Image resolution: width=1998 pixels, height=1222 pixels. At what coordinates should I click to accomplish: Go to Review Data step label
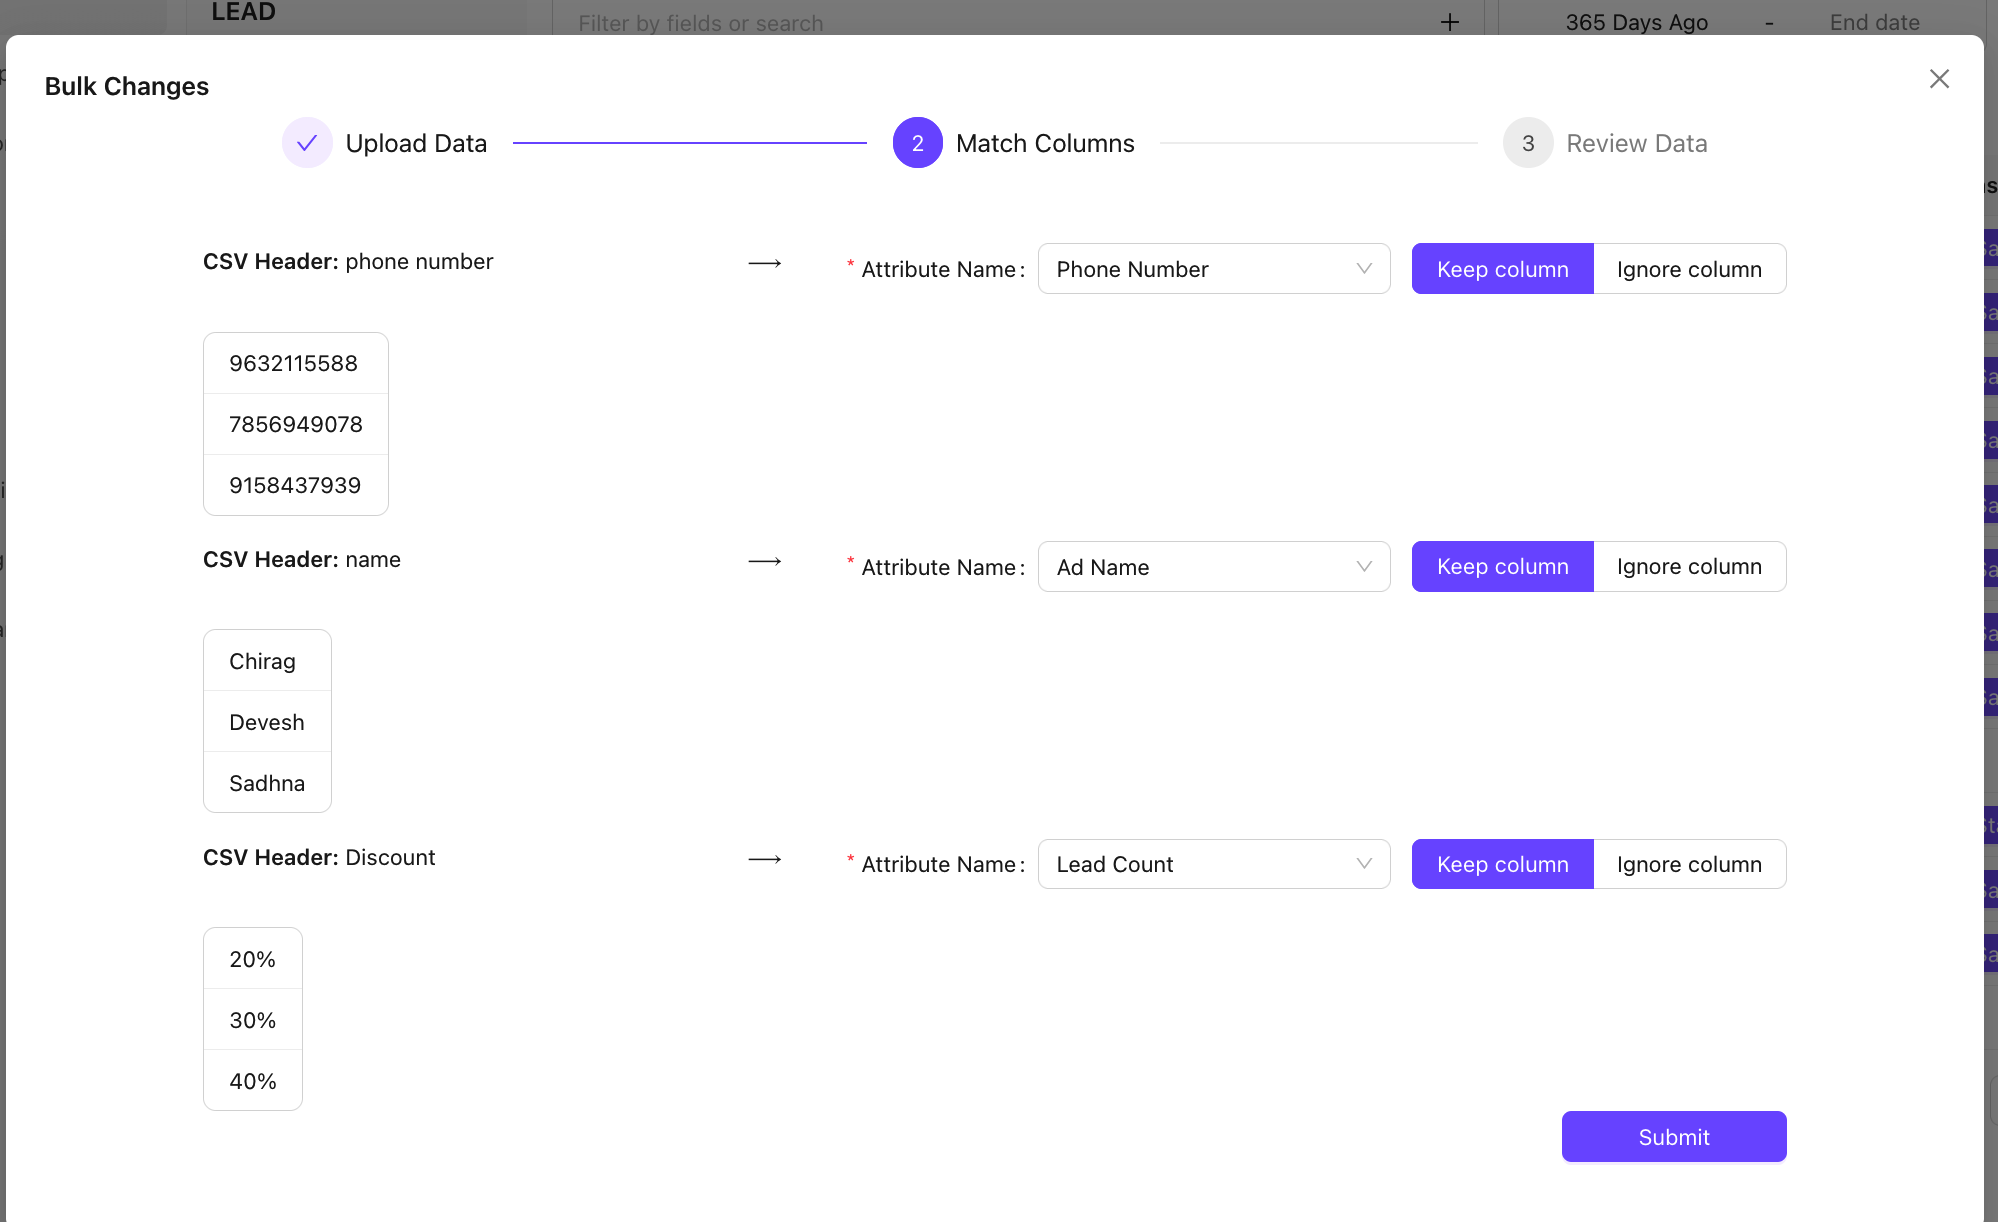pos(1636,143)
